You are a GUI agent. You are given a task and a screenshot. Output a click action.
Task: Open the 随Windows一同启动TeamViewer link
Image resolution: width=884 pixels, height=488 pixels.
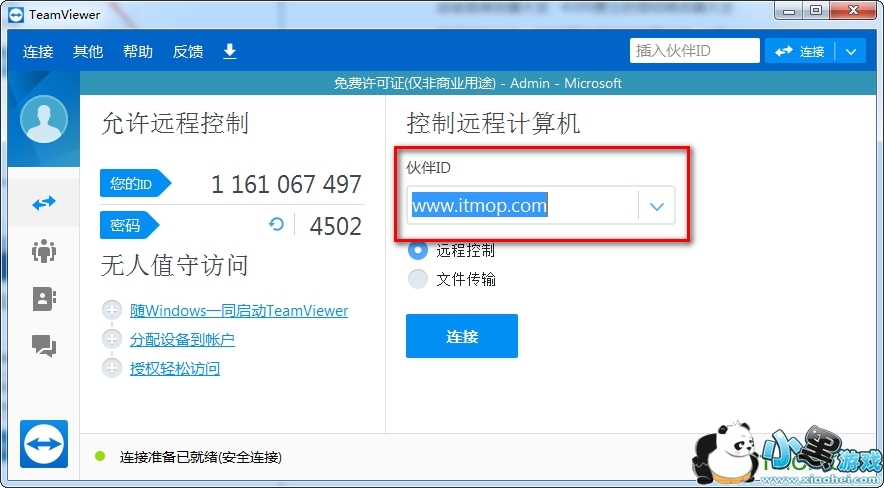(x=239, y=310)
